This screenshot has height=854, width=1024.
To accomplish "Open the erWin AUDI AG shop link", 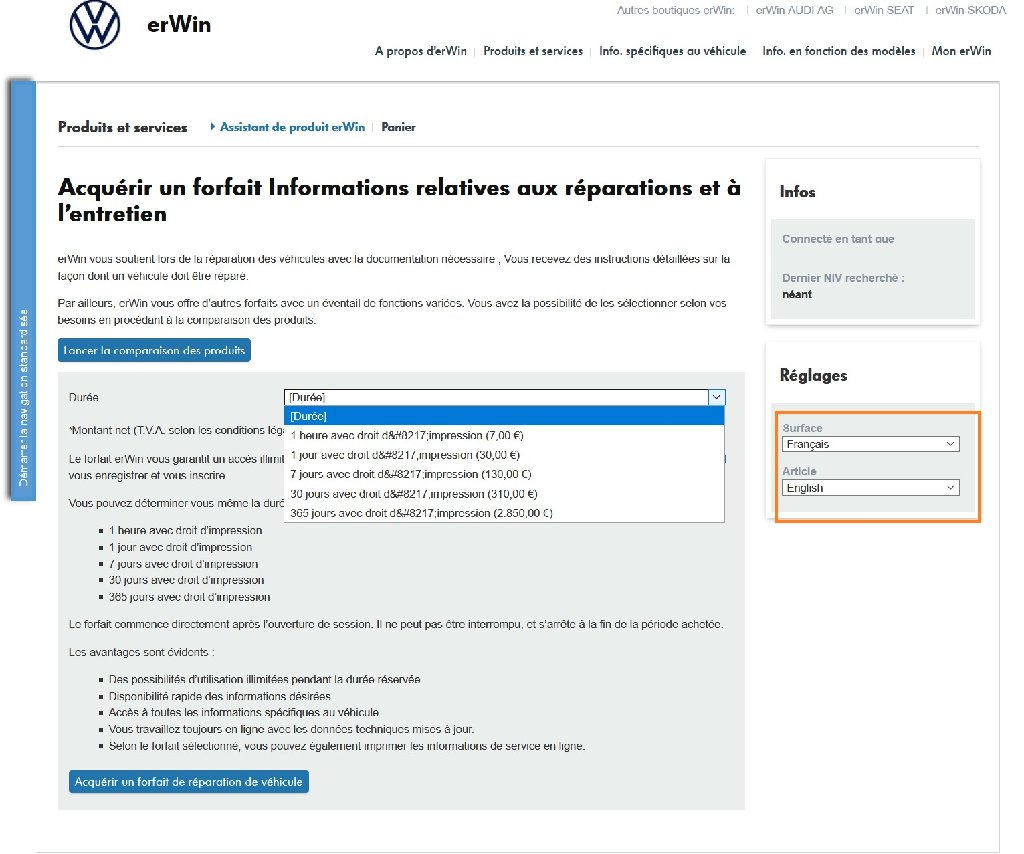I will [794, 10].
